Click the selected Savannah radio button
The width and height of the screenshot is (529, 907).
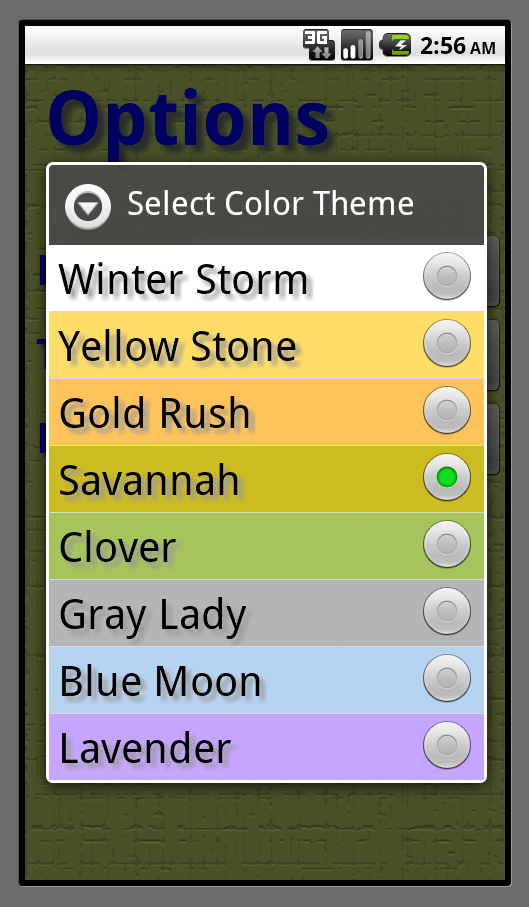[x=447, y=477]
